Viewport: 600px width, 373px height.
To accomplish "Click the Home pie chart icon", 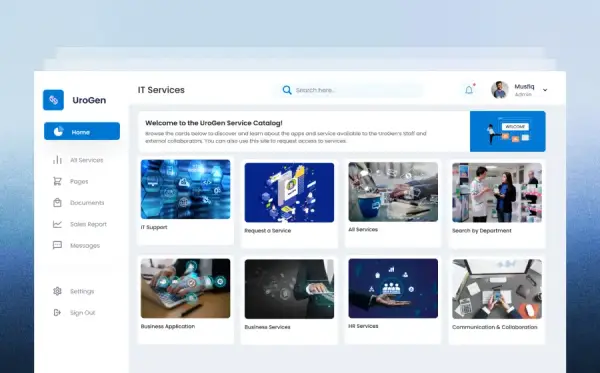I will [58, 132].
